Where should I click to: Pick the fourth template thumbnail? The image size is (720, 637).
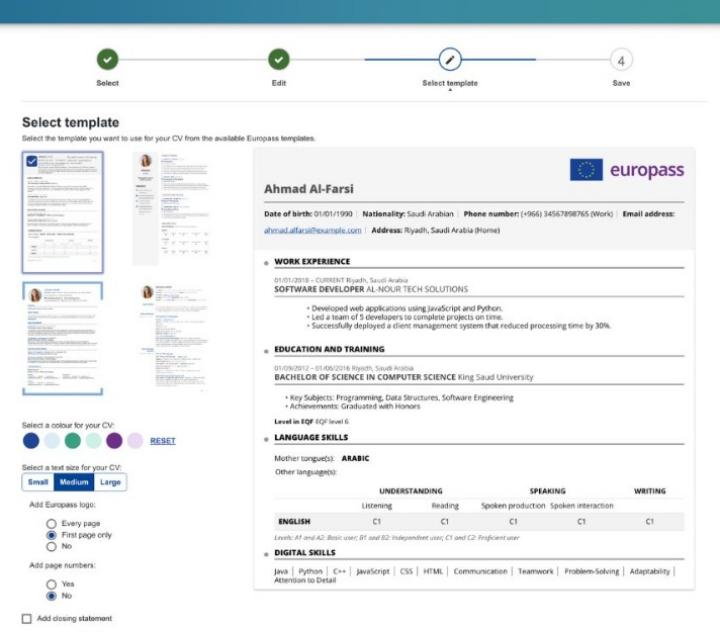pos(173,337)
